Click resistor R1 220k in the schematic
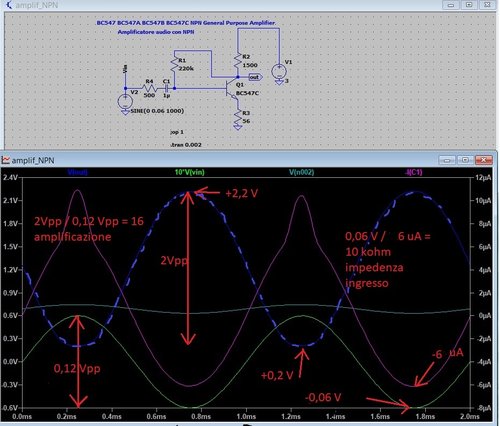Image resolution: width=500 pixels, height=426 pixels. click(x=174, y=65)
